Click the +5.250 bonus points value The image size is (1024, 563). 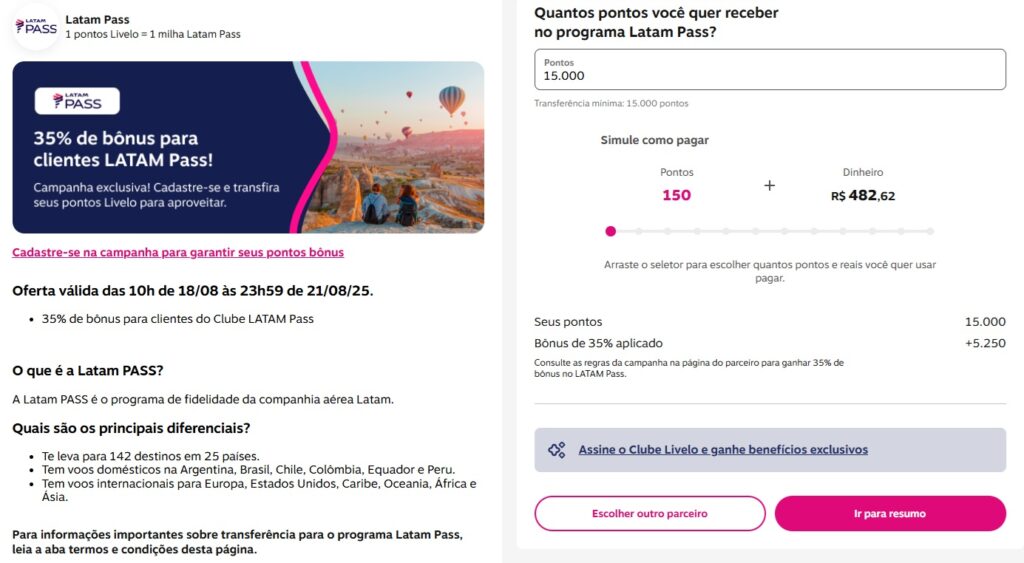[984, 343]
